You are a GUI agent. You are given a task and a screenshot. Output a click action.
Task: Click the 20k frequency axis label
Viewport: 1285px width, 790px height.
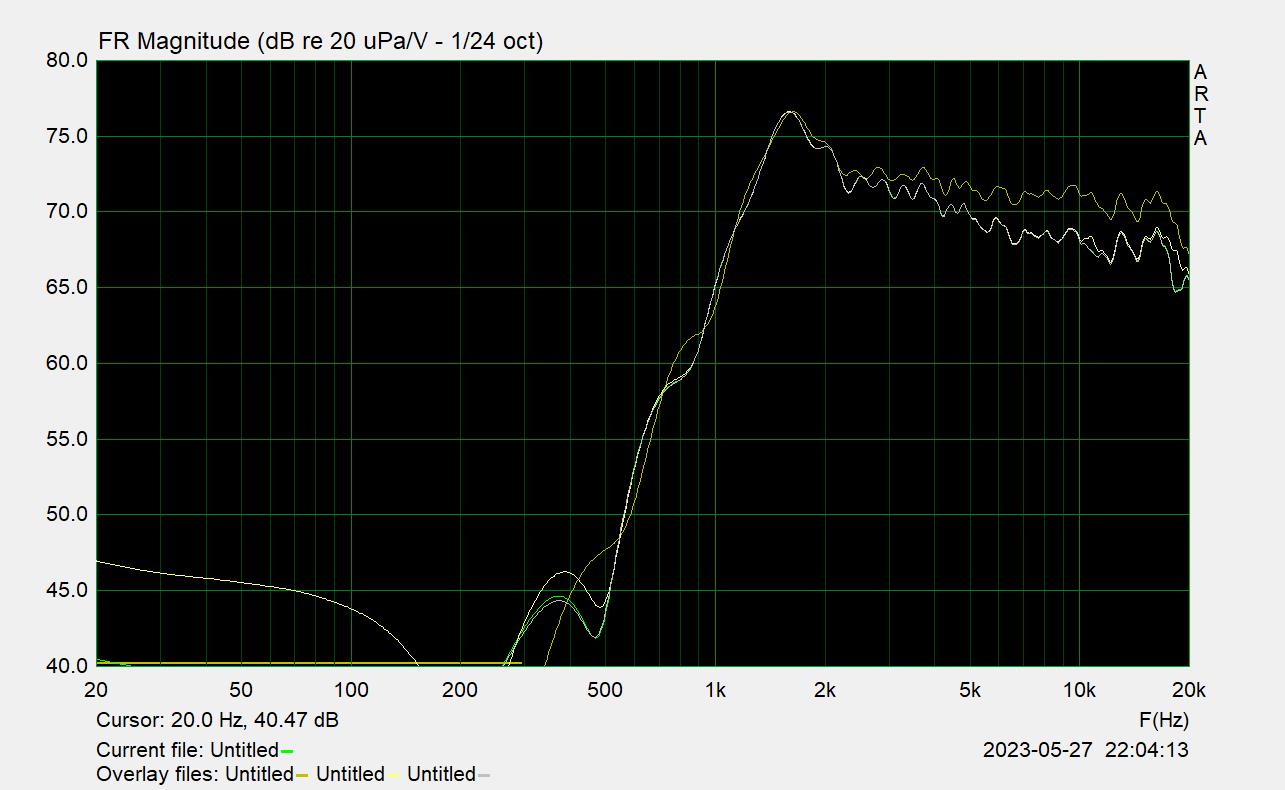[1189, 690]
